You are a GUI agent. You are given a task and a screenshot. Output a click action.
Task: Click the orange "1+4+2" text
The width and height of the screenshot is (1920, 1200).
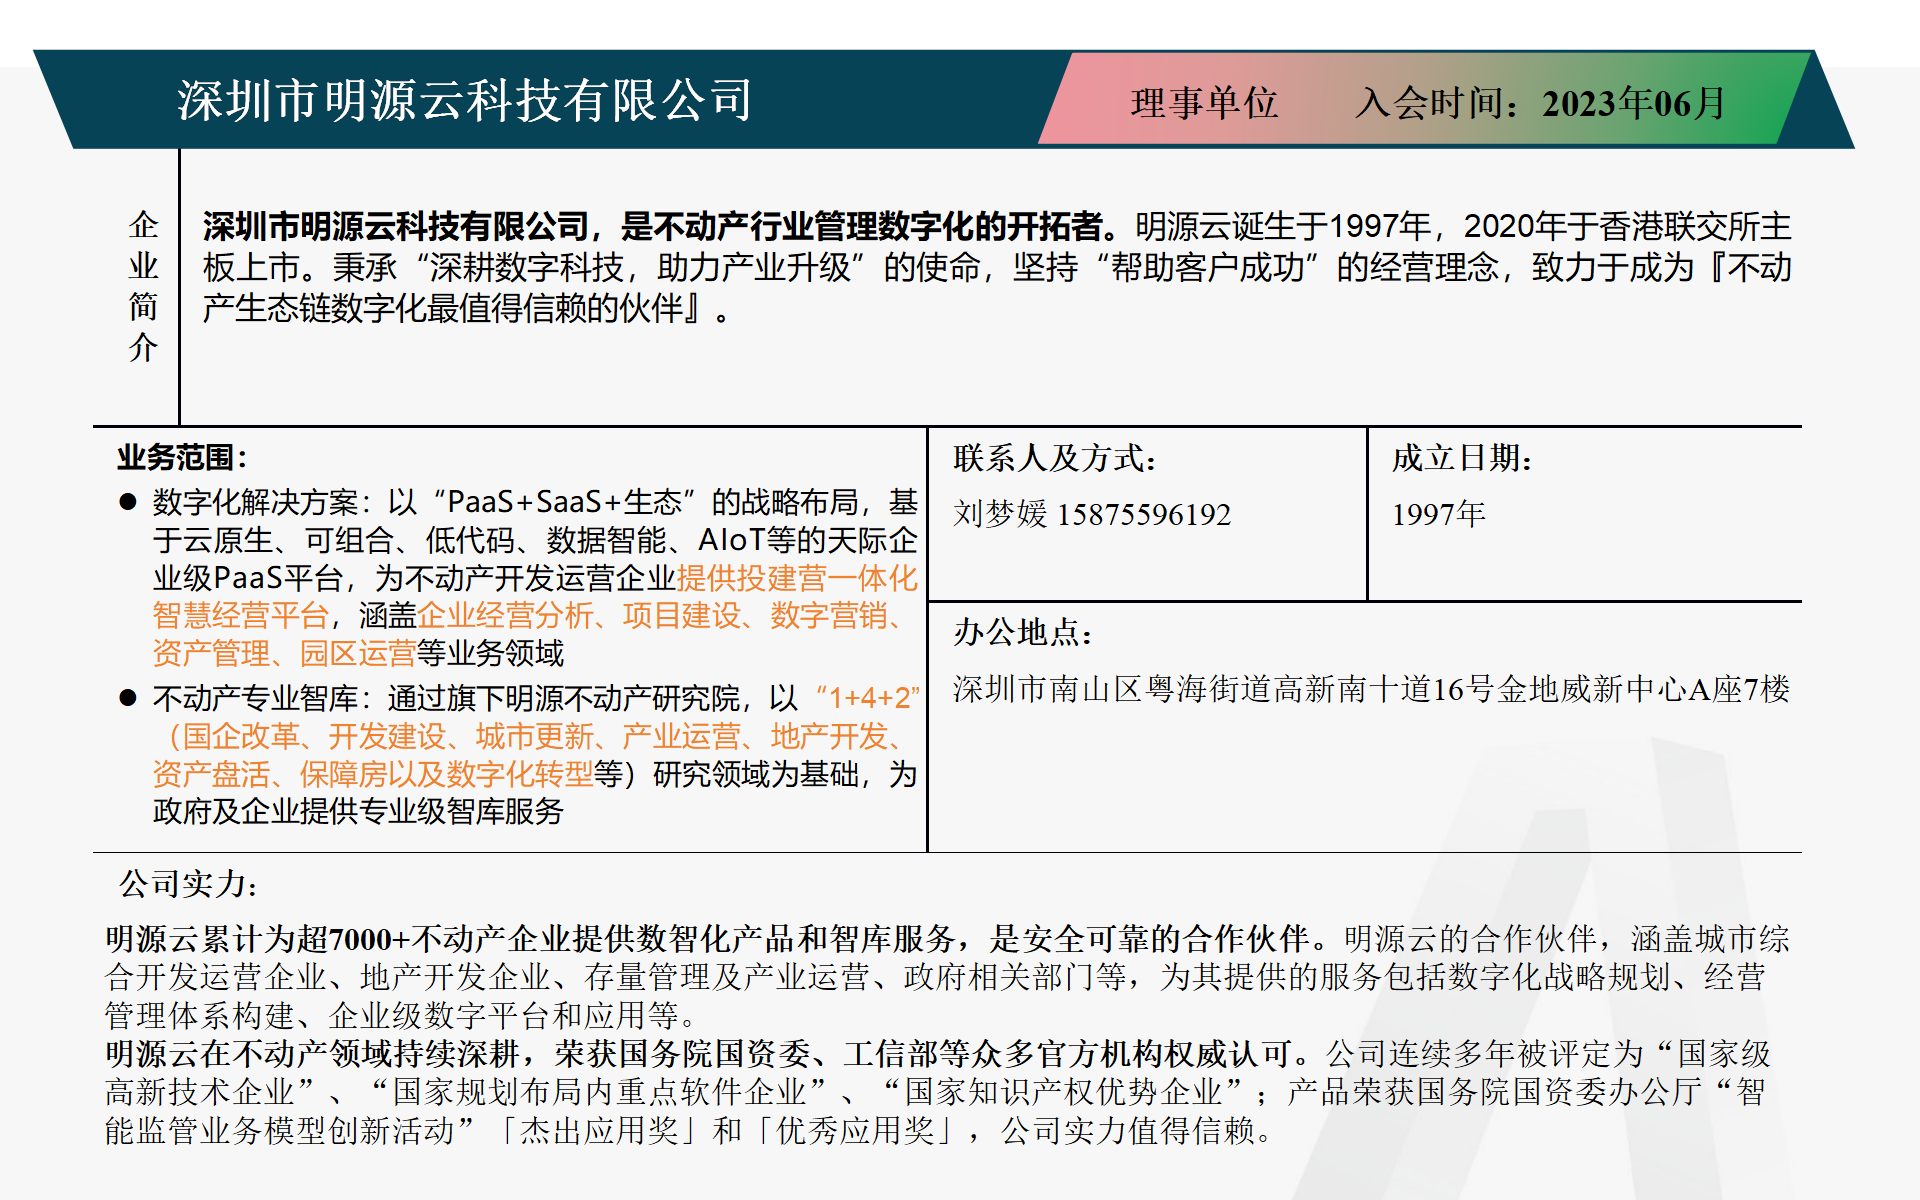coord(866,698)
